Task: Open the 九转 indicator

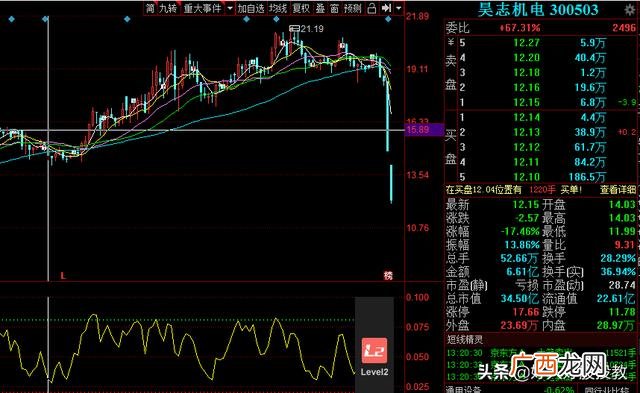Action: click(168, 8)
